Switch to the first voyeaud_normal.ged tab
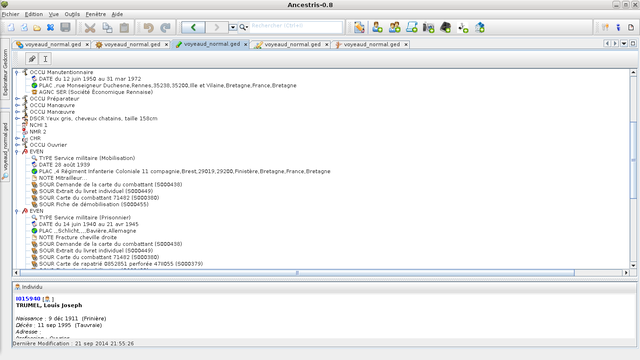Image resolution: width=640 pixels, height=360 pixels. tap(52, 44)
